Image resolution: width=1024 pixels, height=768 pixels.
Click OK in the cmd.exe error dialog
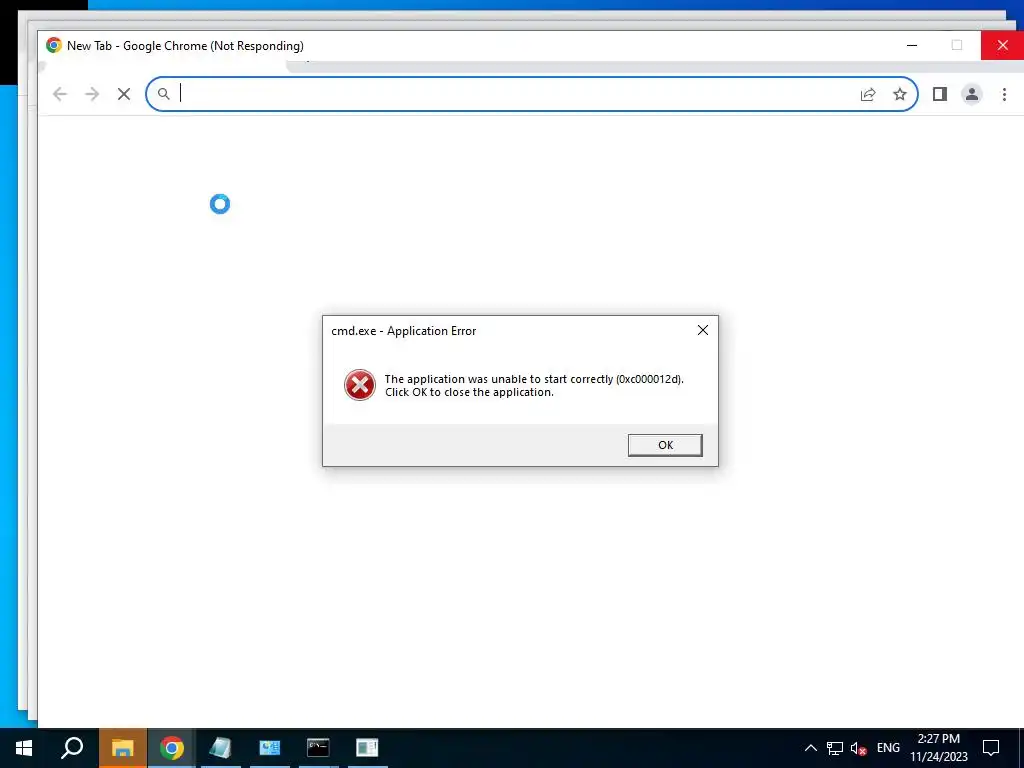(x=665, y=445)
